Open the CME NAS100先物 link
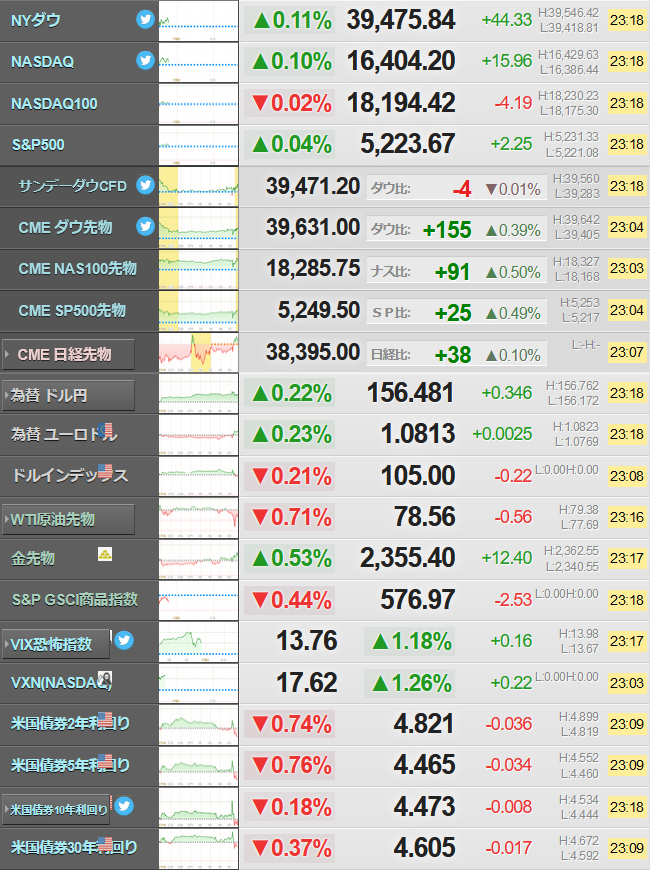The height and width of the screenshot is (870, 651). point(78,269)
